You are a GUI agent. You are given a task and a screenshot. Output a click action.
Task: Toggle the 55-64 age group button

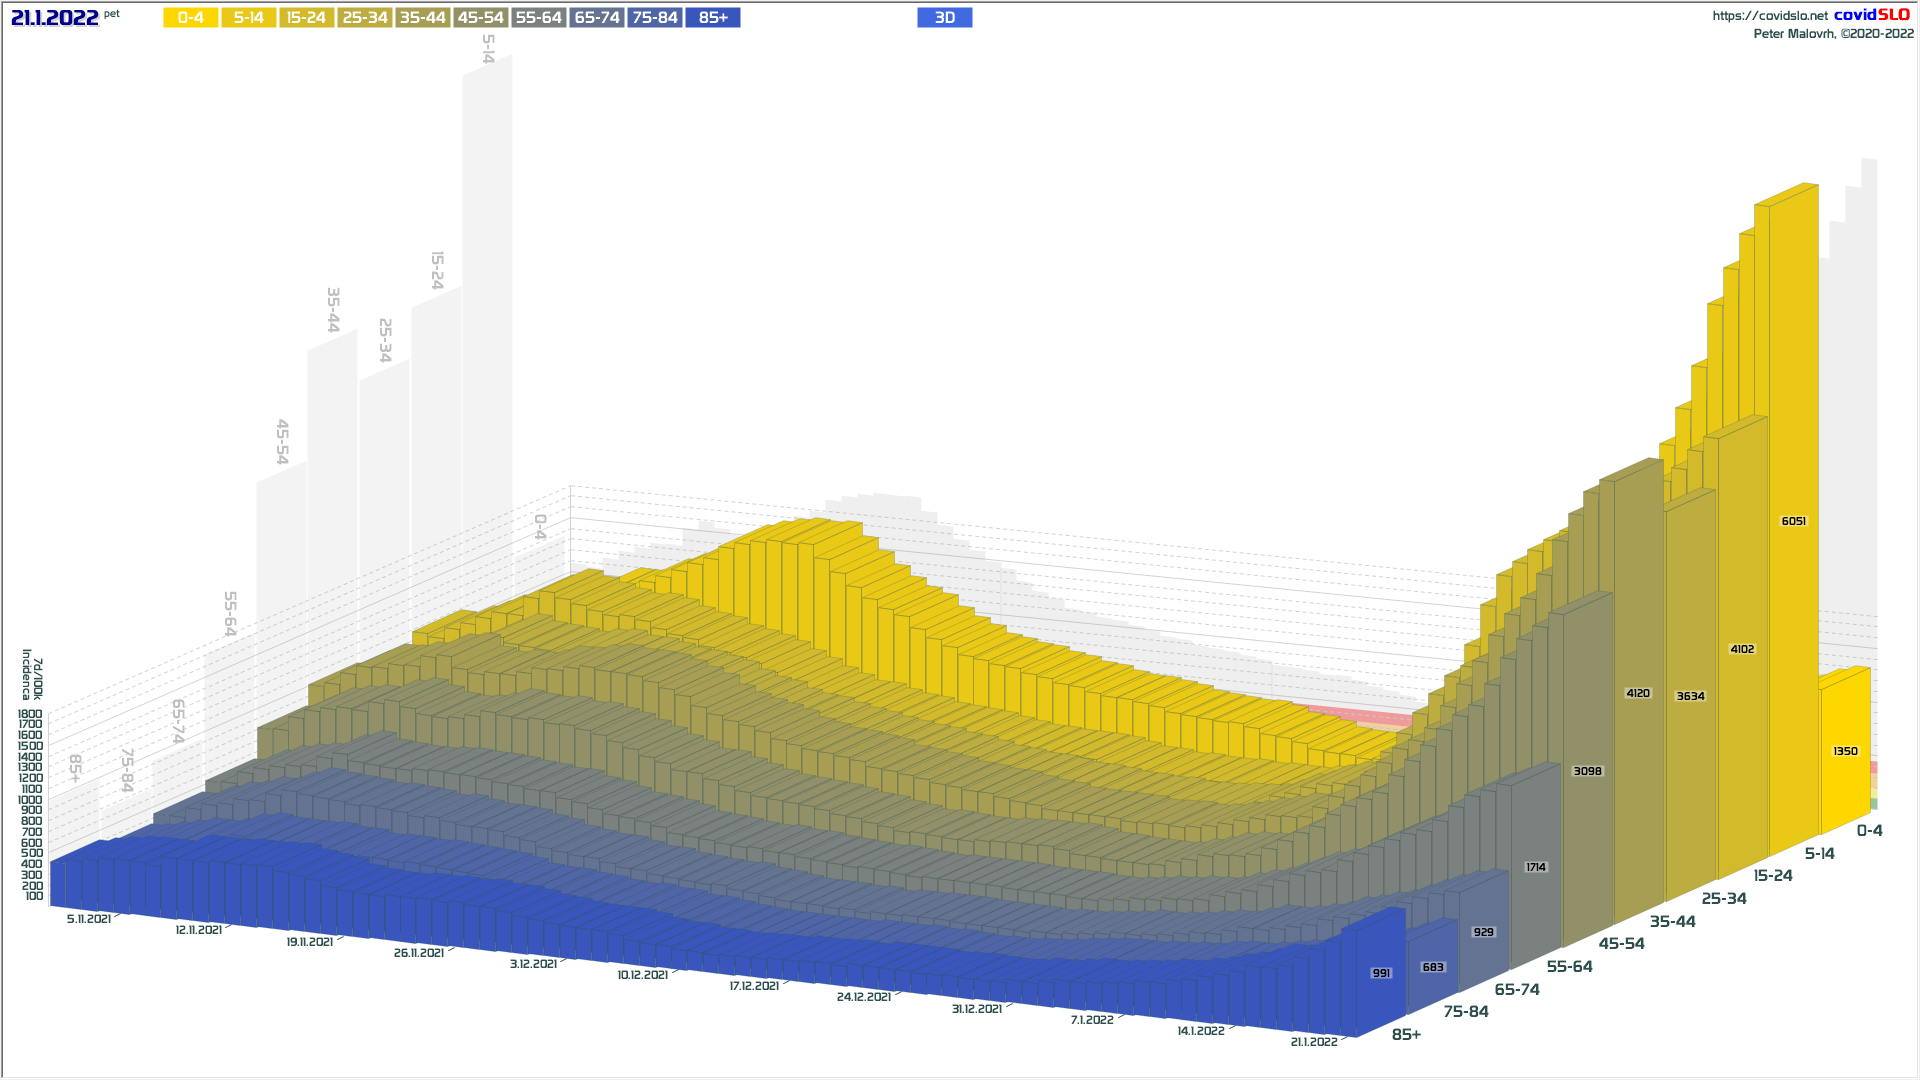538,18
